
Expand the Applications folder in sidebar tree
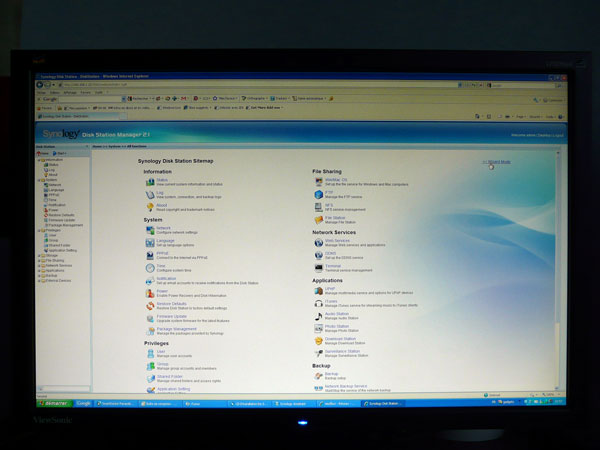coord(39,271)
